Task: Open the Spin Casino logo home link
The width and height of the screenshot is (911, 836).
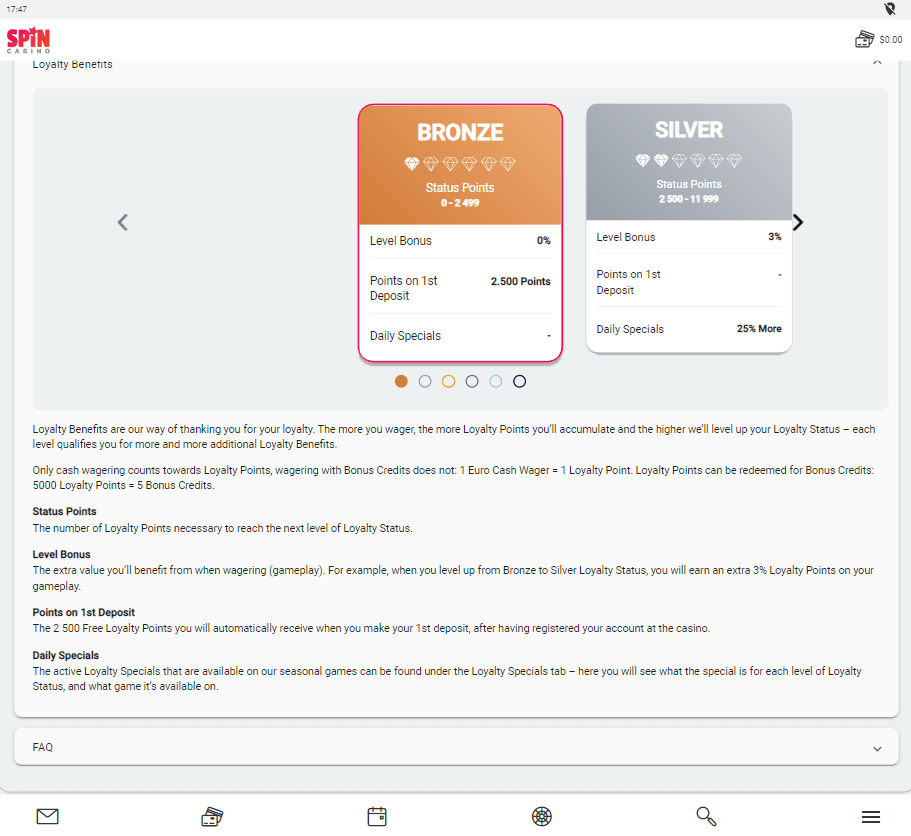Action: pyautogui.click(x=28, y=40)
